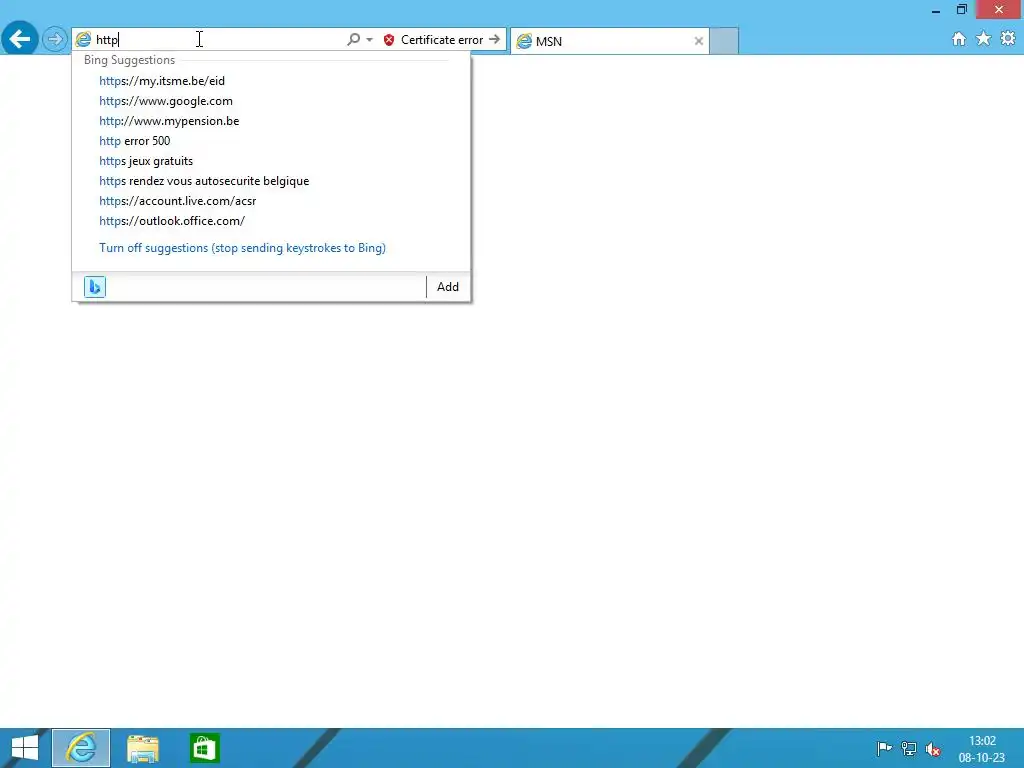The height and width of the screenshot is (768, 1024).
Task: Choose suggestion https jeux gratuits
Action: 146,161
